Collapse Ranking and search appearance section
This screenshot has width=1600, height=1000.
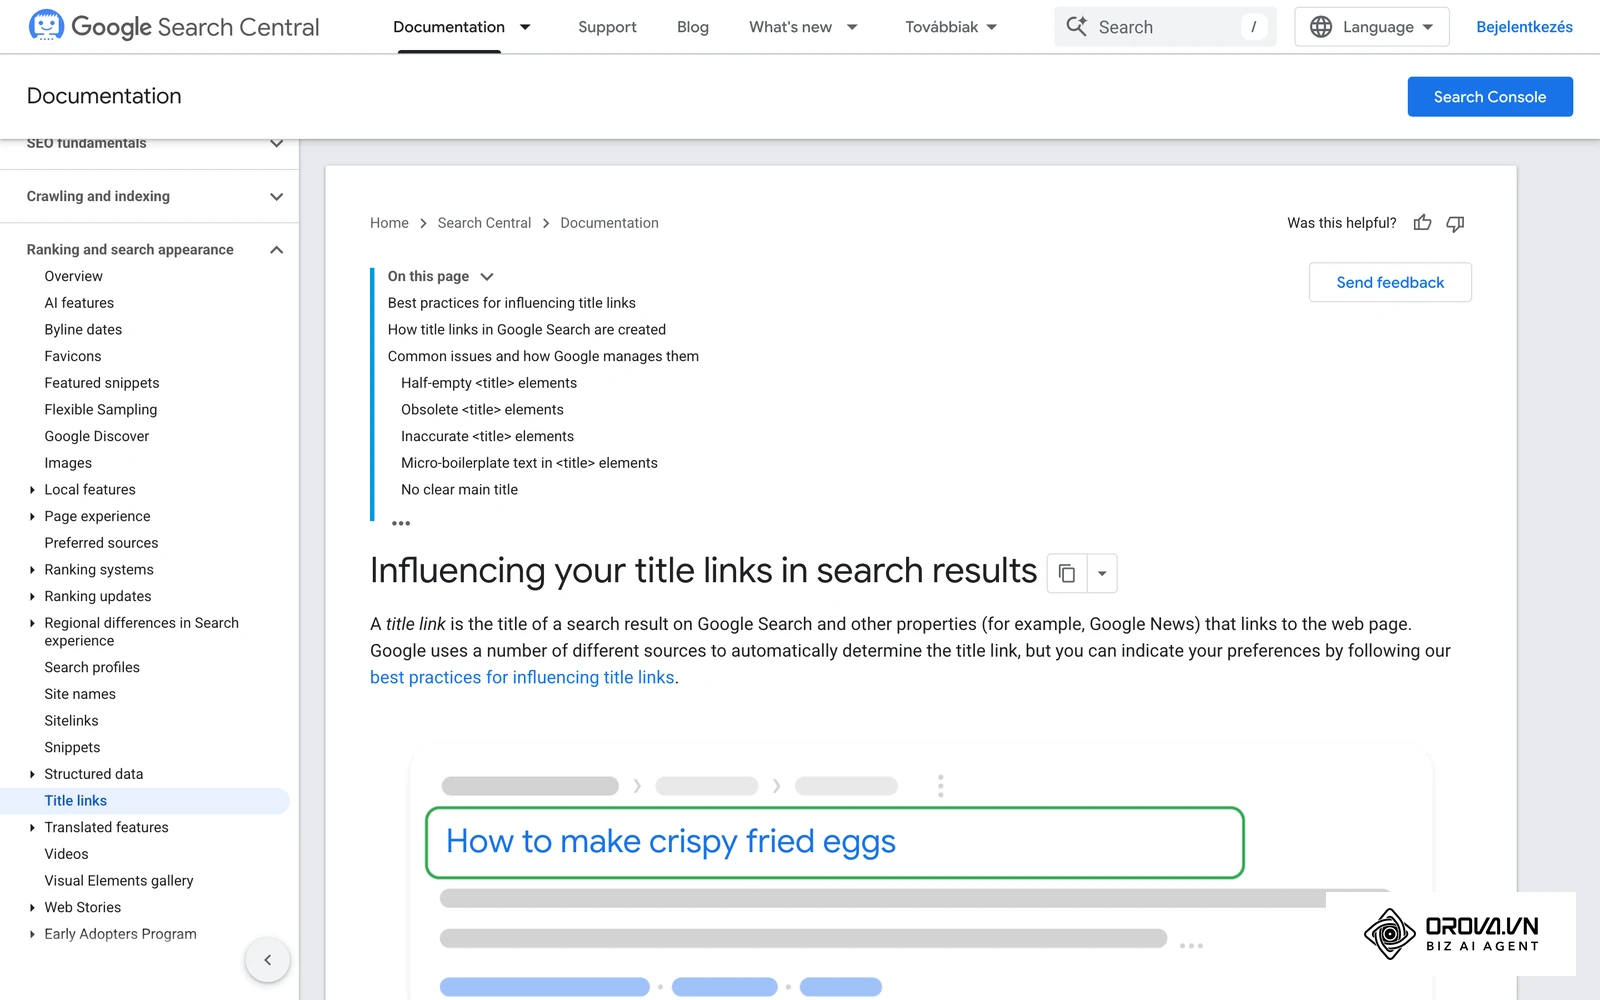(277, 250)
